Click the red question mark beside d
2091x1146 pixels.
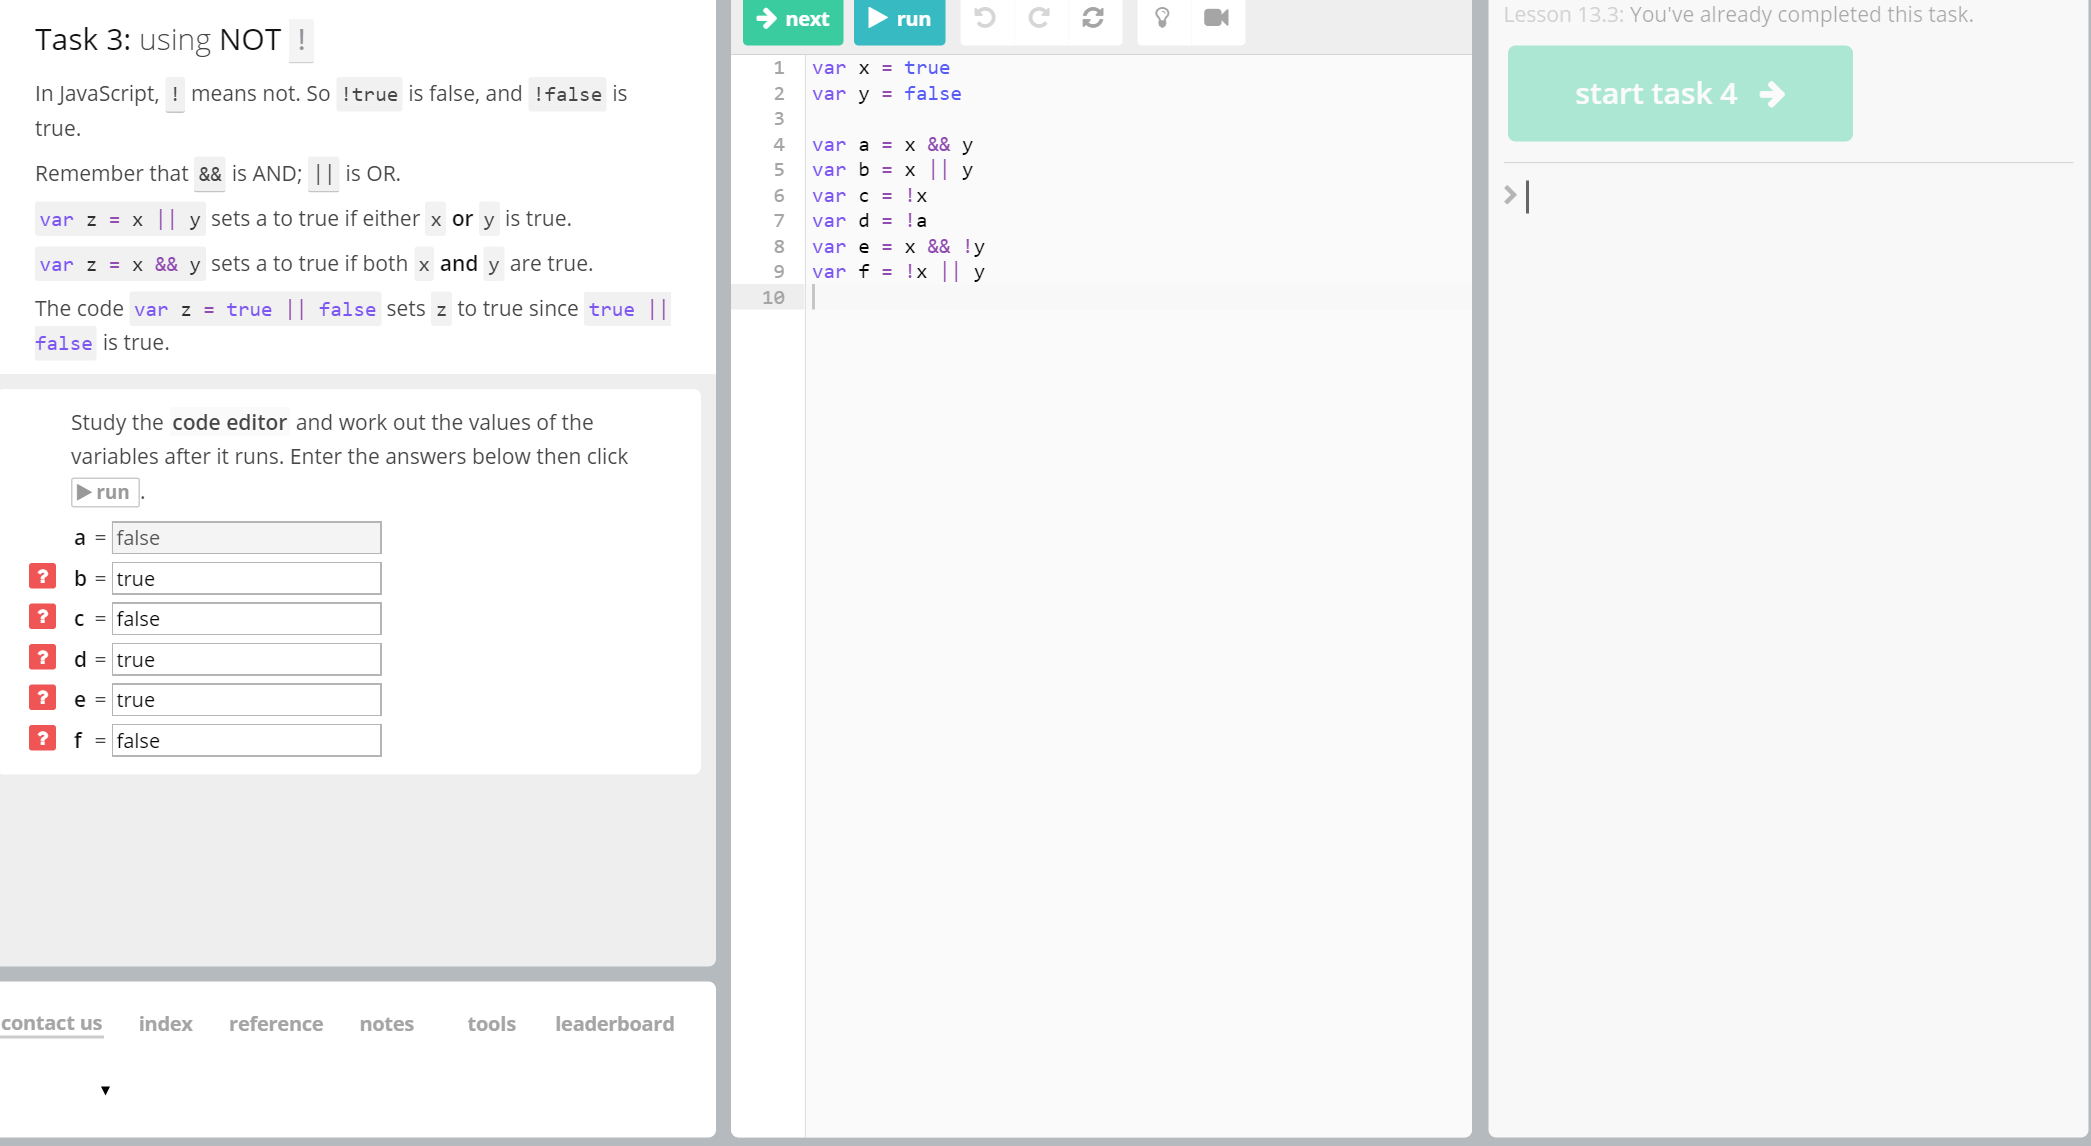[x=42, y=658]
